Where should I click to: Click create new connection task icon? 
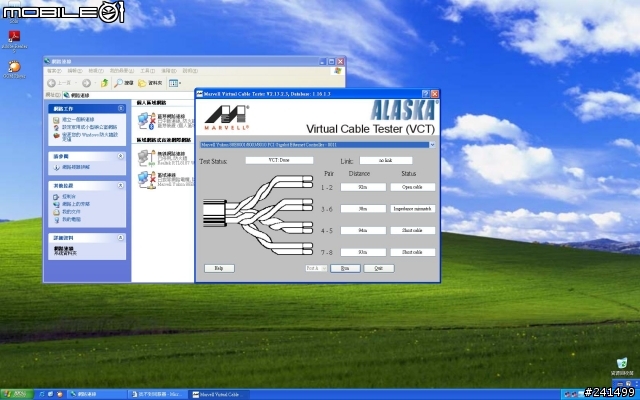(56, 120)
